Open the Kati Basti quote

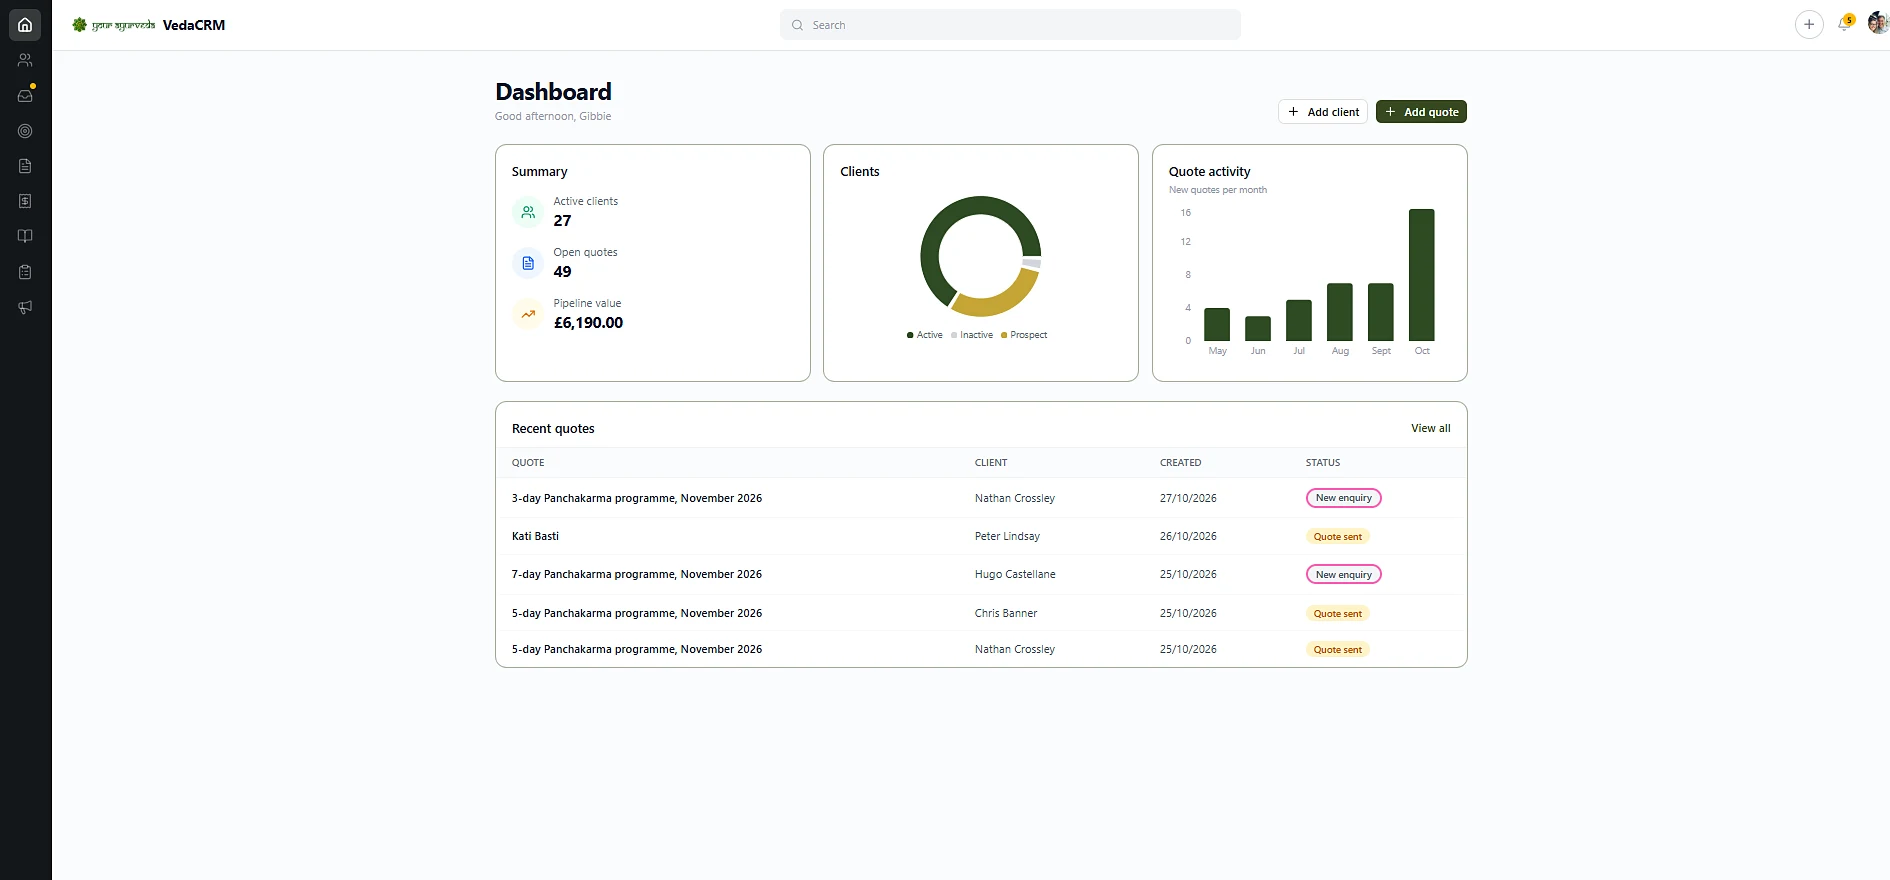[x=535, y=536]
